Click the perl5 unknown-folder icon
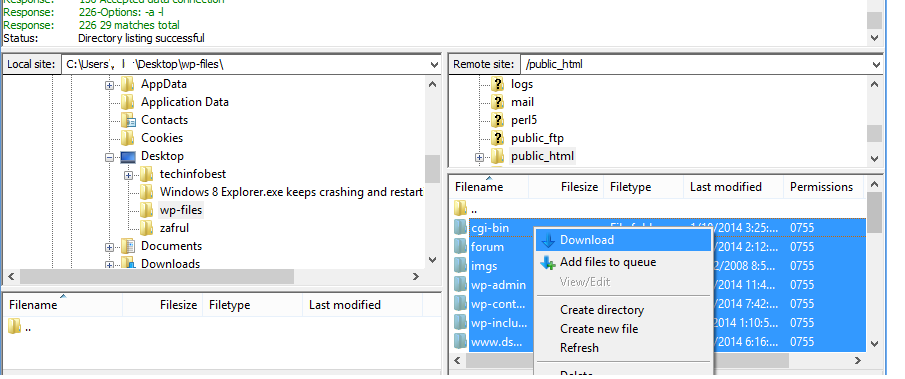Image resolution: width=905 pixels, height=379 pixels. 498,120
